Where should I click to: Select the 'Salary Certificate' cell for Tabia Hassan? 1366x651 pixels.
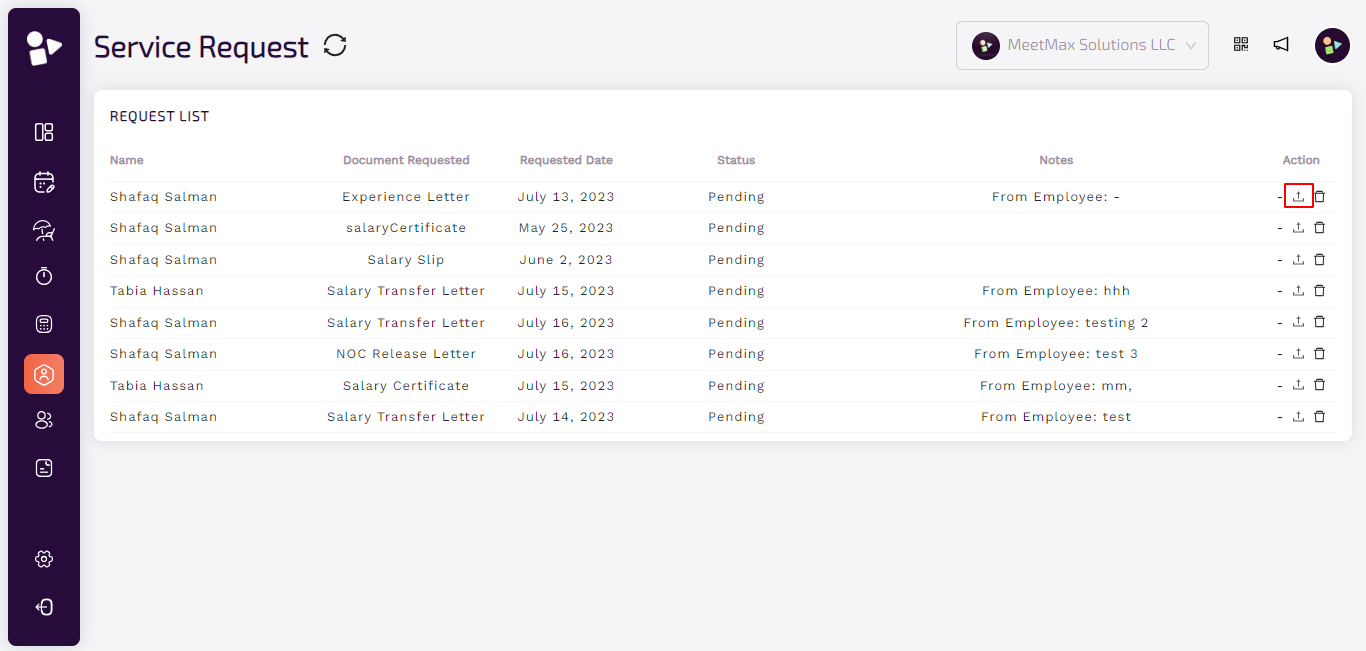[x=406, y=386]
